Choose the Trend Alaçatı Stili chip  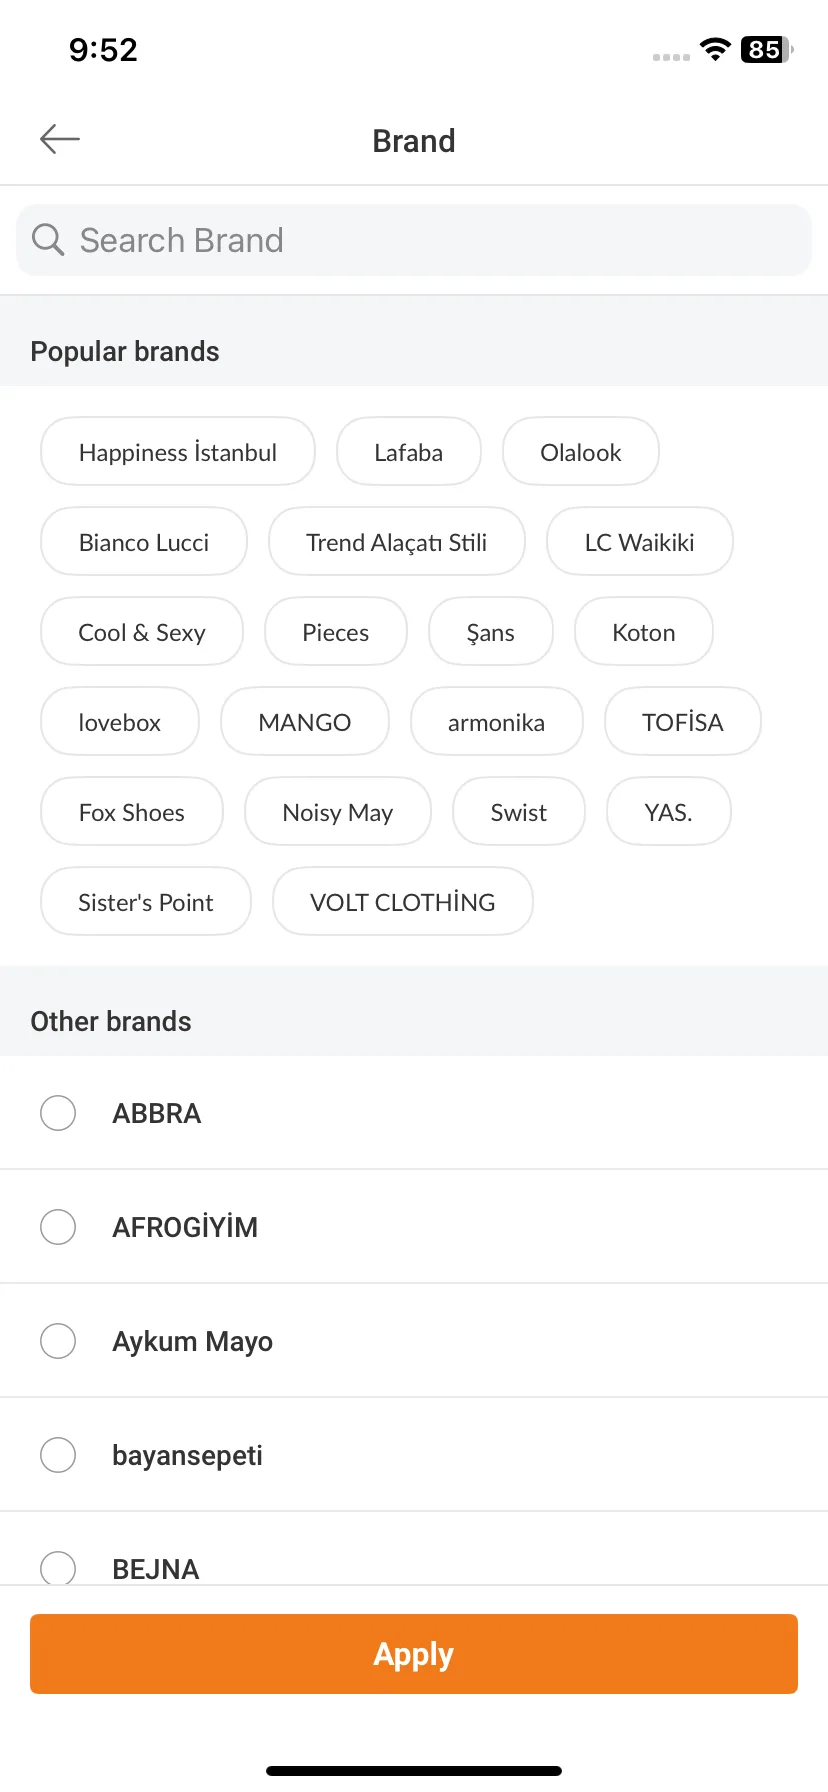pyautogui.click(x=397, y=542)
